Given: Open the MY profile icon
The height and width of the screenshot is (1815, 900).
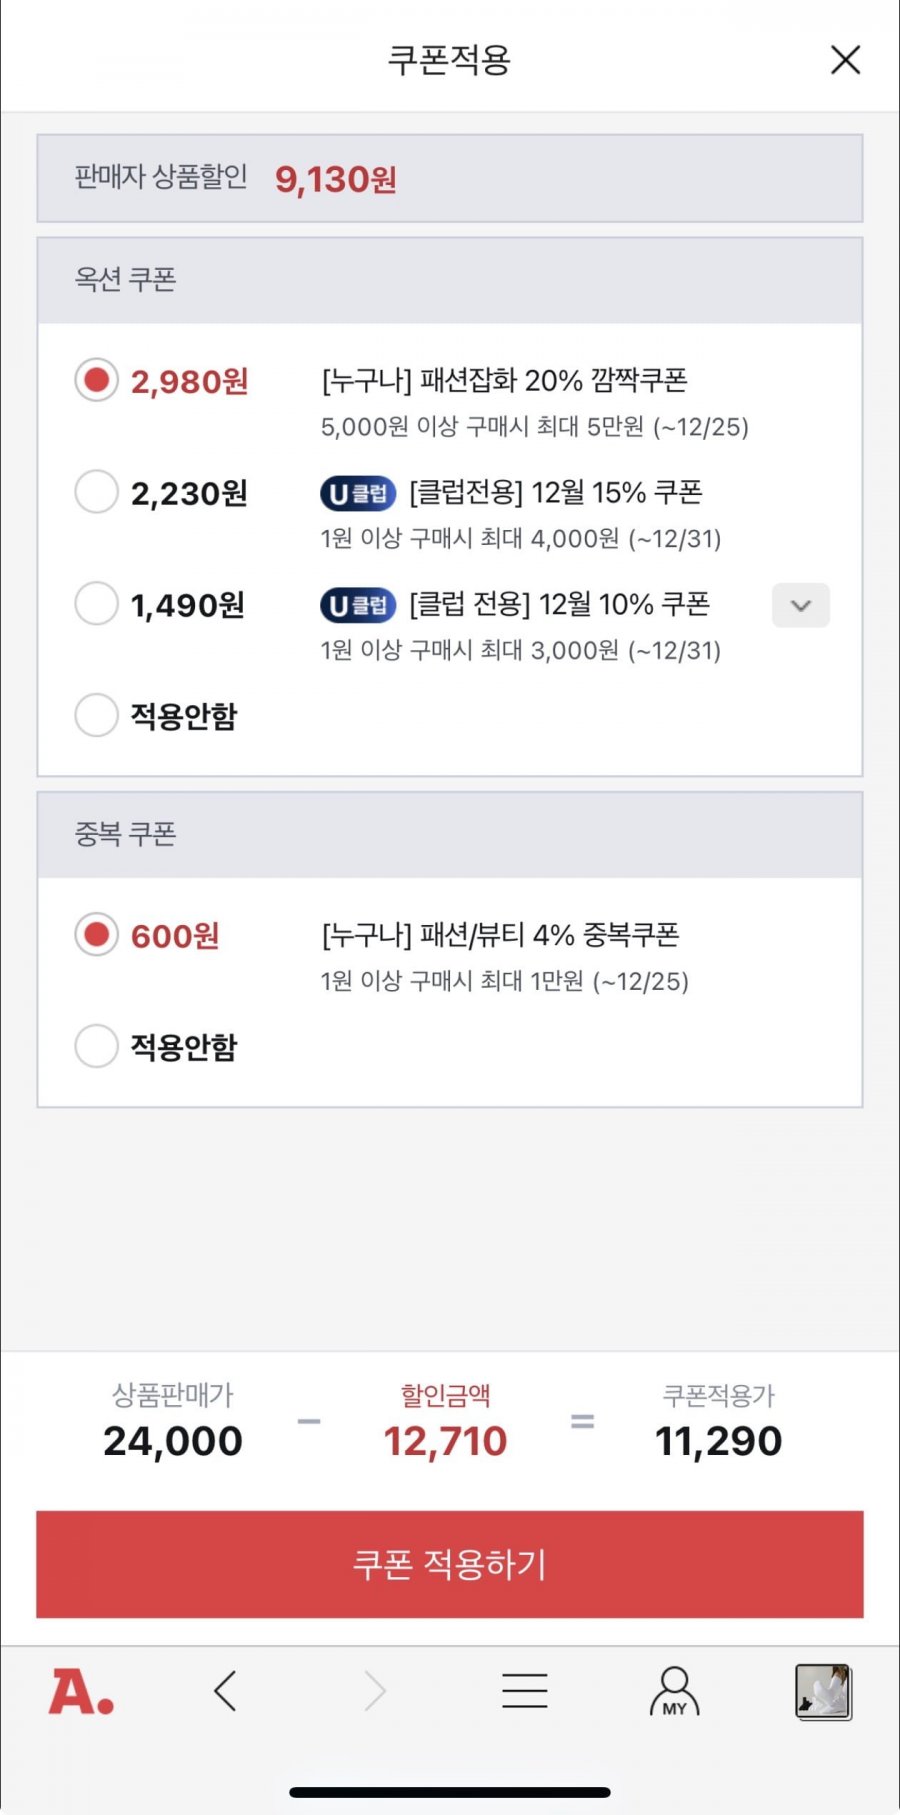Looking at the screenshot, I should click(674, 1691).
